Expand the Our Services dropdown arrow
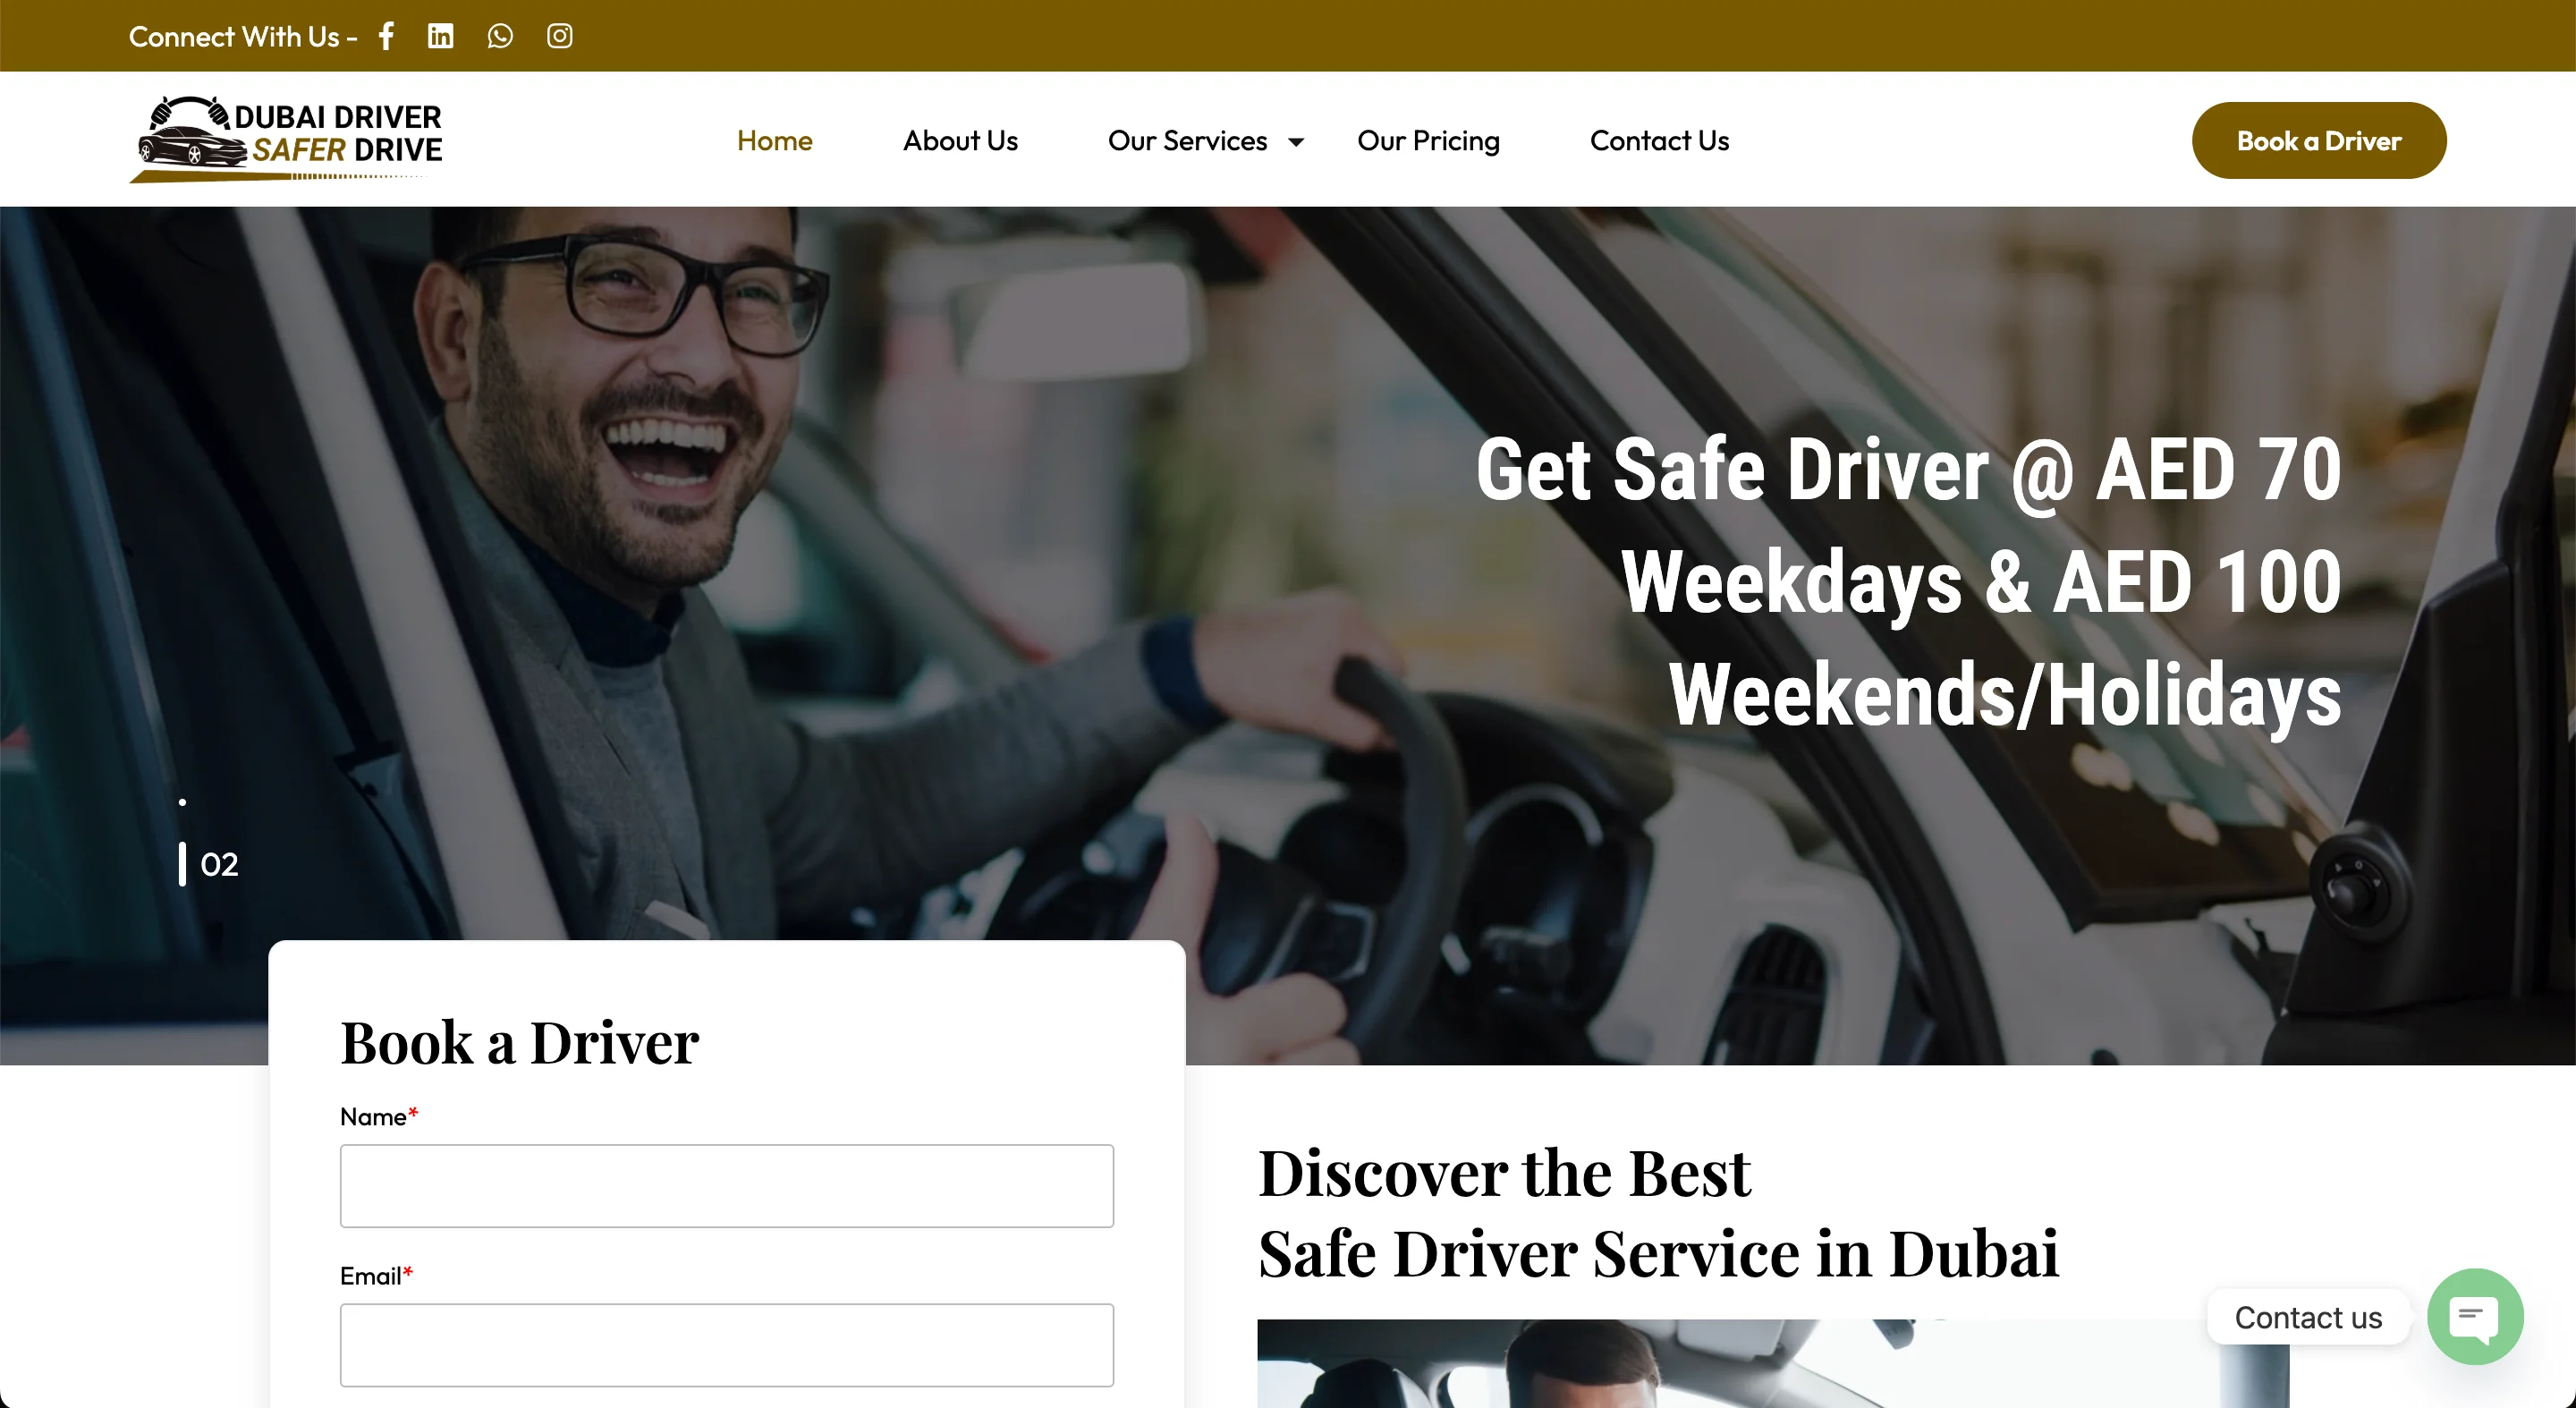This screenshot has width=2576, height=1408. tap(1296, 142)
